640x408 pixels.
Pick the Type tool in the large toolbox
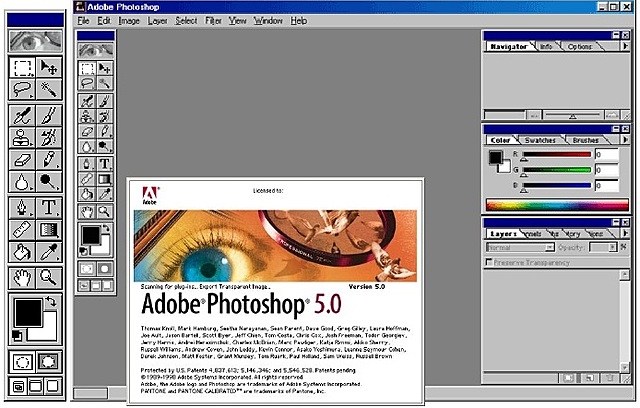point(49,208)
